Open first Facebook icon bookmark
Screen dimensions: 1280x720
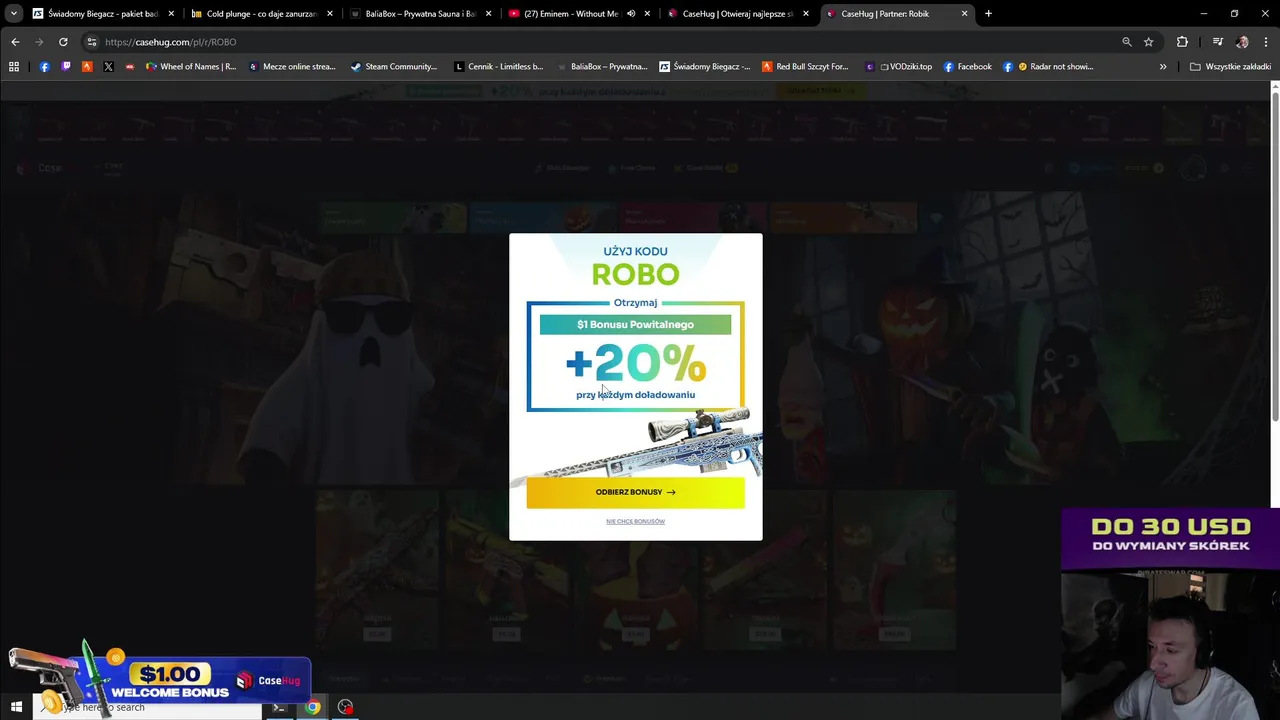[x=44, y=67]
